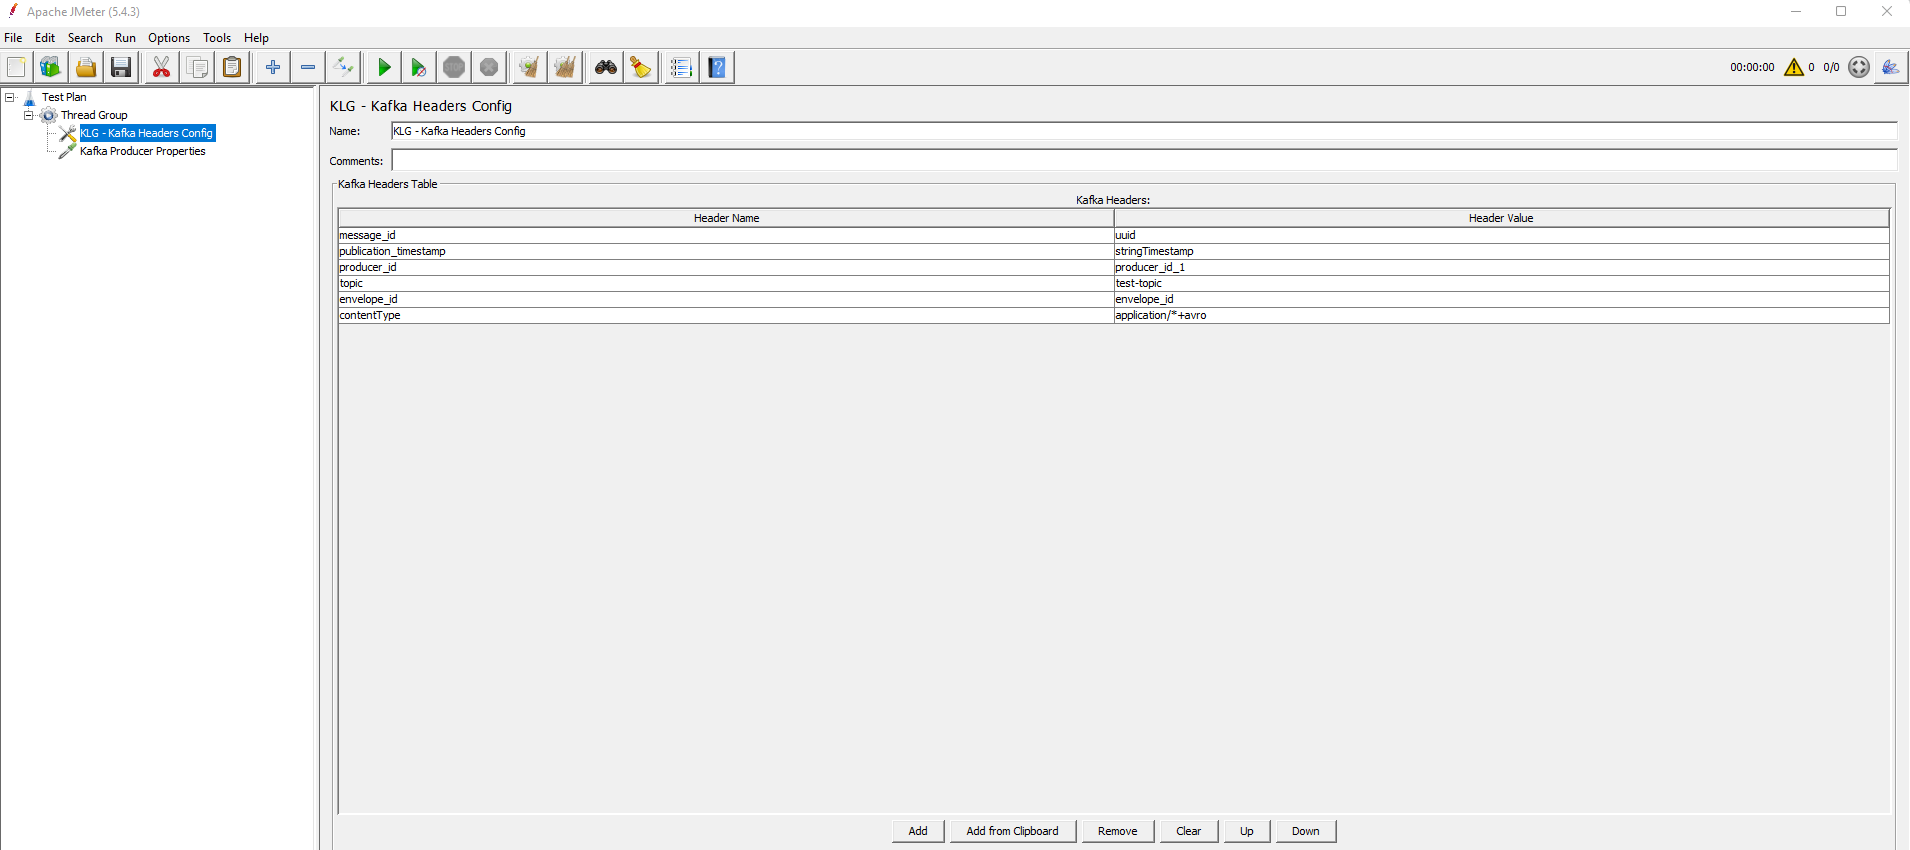Select Test Plan in the tree

(x=64, y=97)
